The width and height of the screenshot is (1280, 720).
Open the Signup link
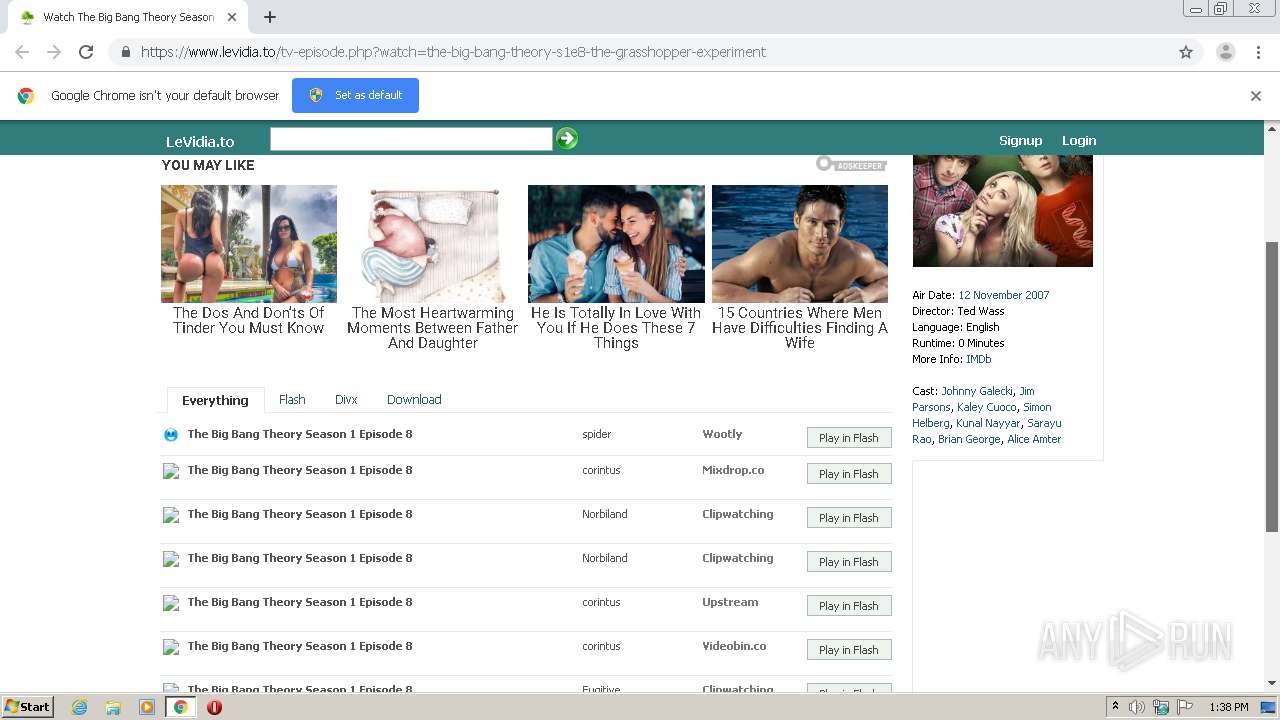tap(1020, 140)
